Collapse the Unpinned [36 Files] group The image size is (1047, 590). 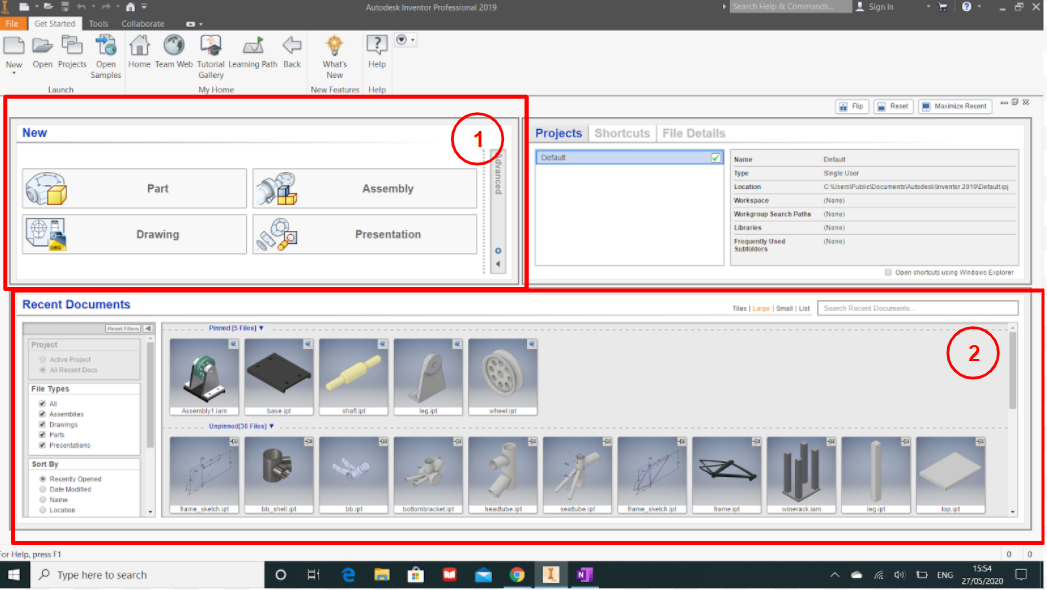pos(271,426)
